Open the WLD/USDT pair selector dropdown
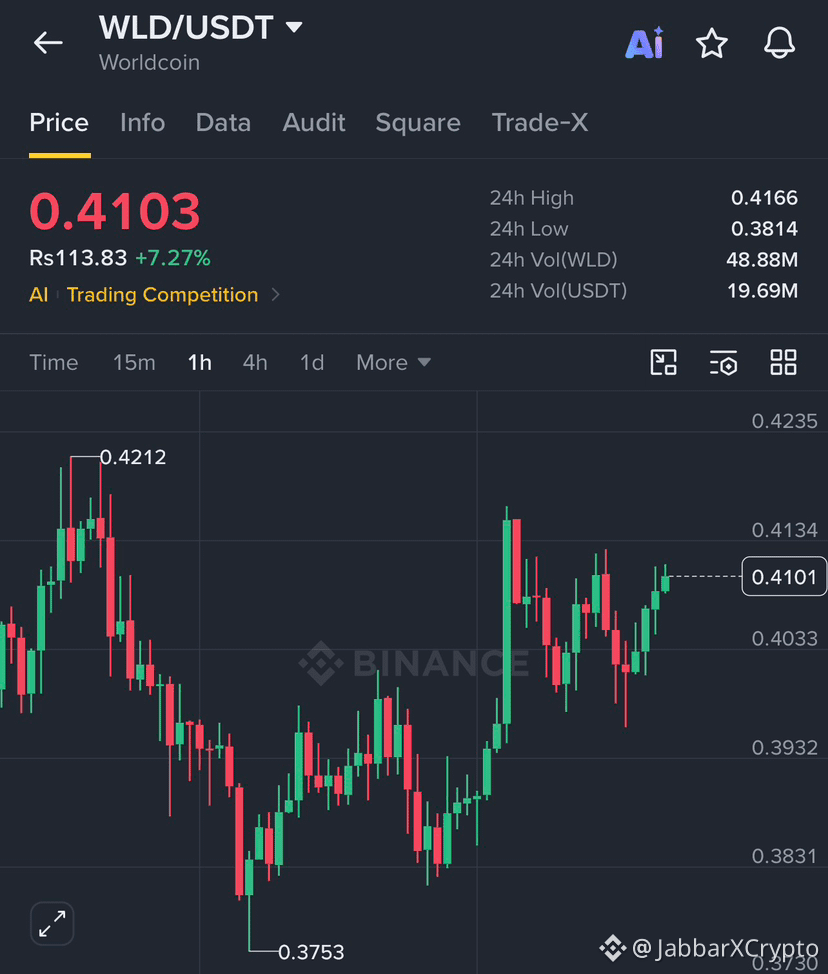Screen dimensions: 828x974 tap(200, 27)
